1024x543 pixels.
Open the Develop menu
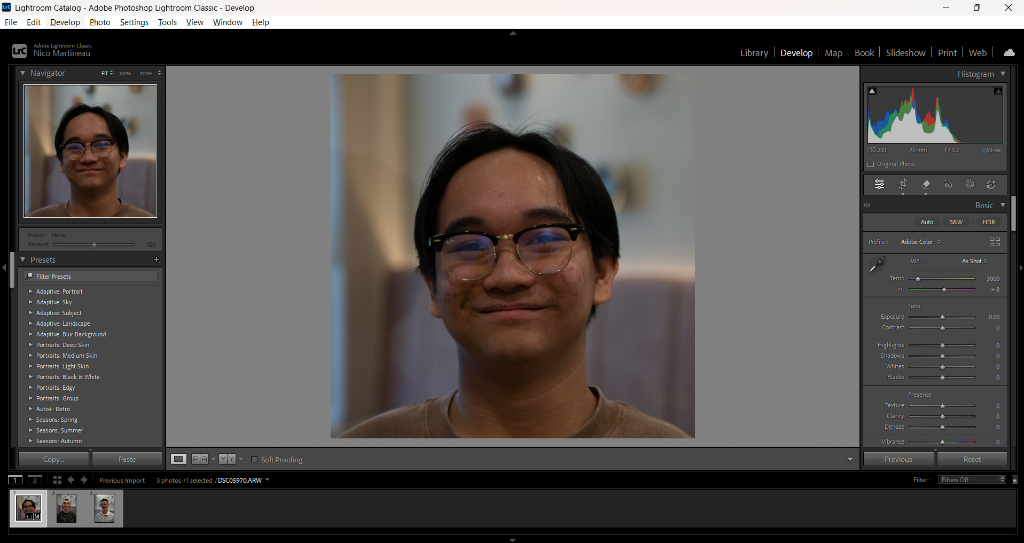[65, 22]
